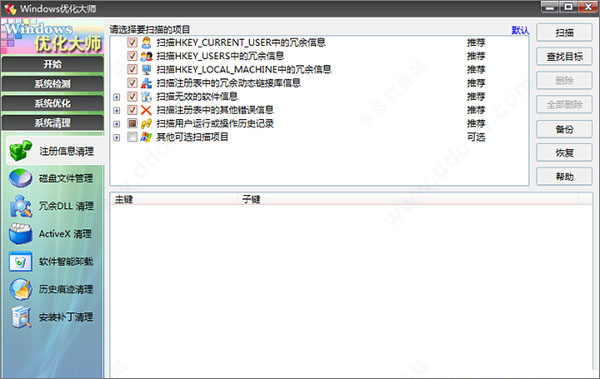This screenshot has height=379, width=600.
Task: Open the 系统检测 section
Action: (x=52, y=83)
